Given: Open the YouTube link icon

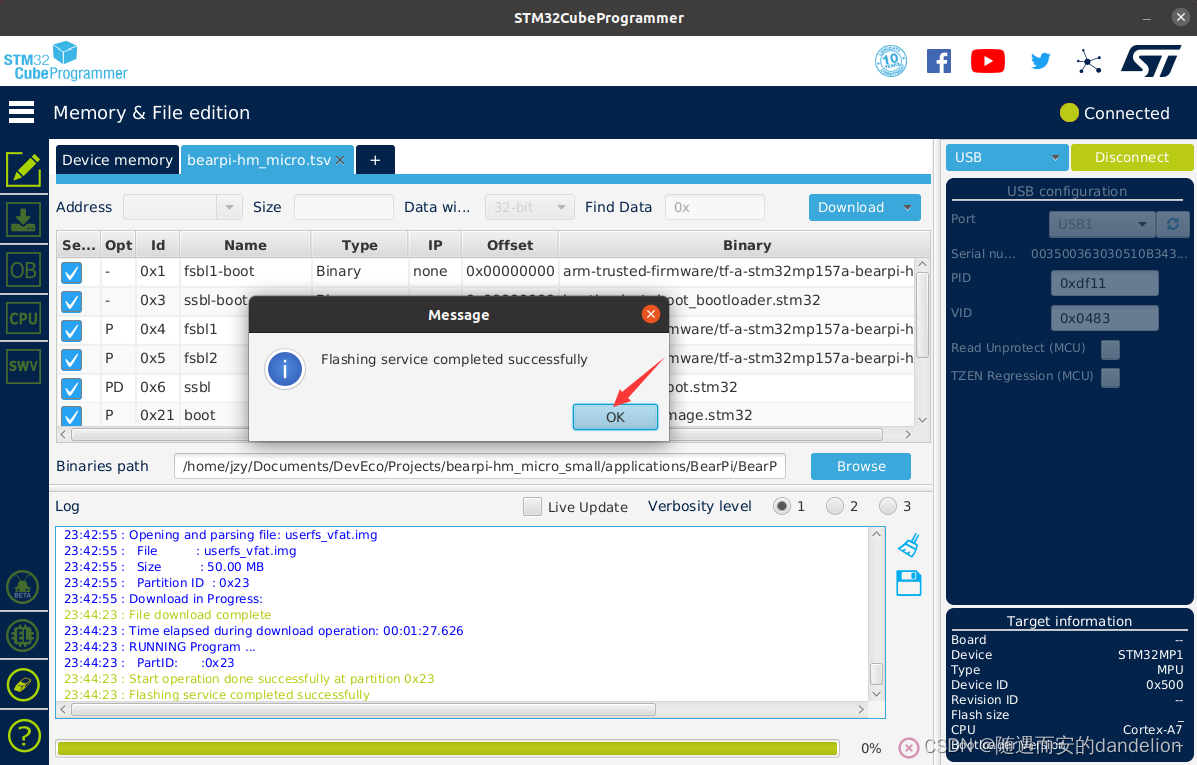Looking at the screenshot, I should click(x=988, y=61).
